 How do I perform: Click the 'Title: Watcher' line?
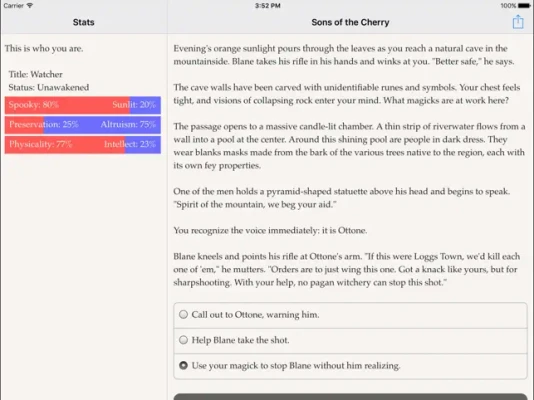coord(36,75)
